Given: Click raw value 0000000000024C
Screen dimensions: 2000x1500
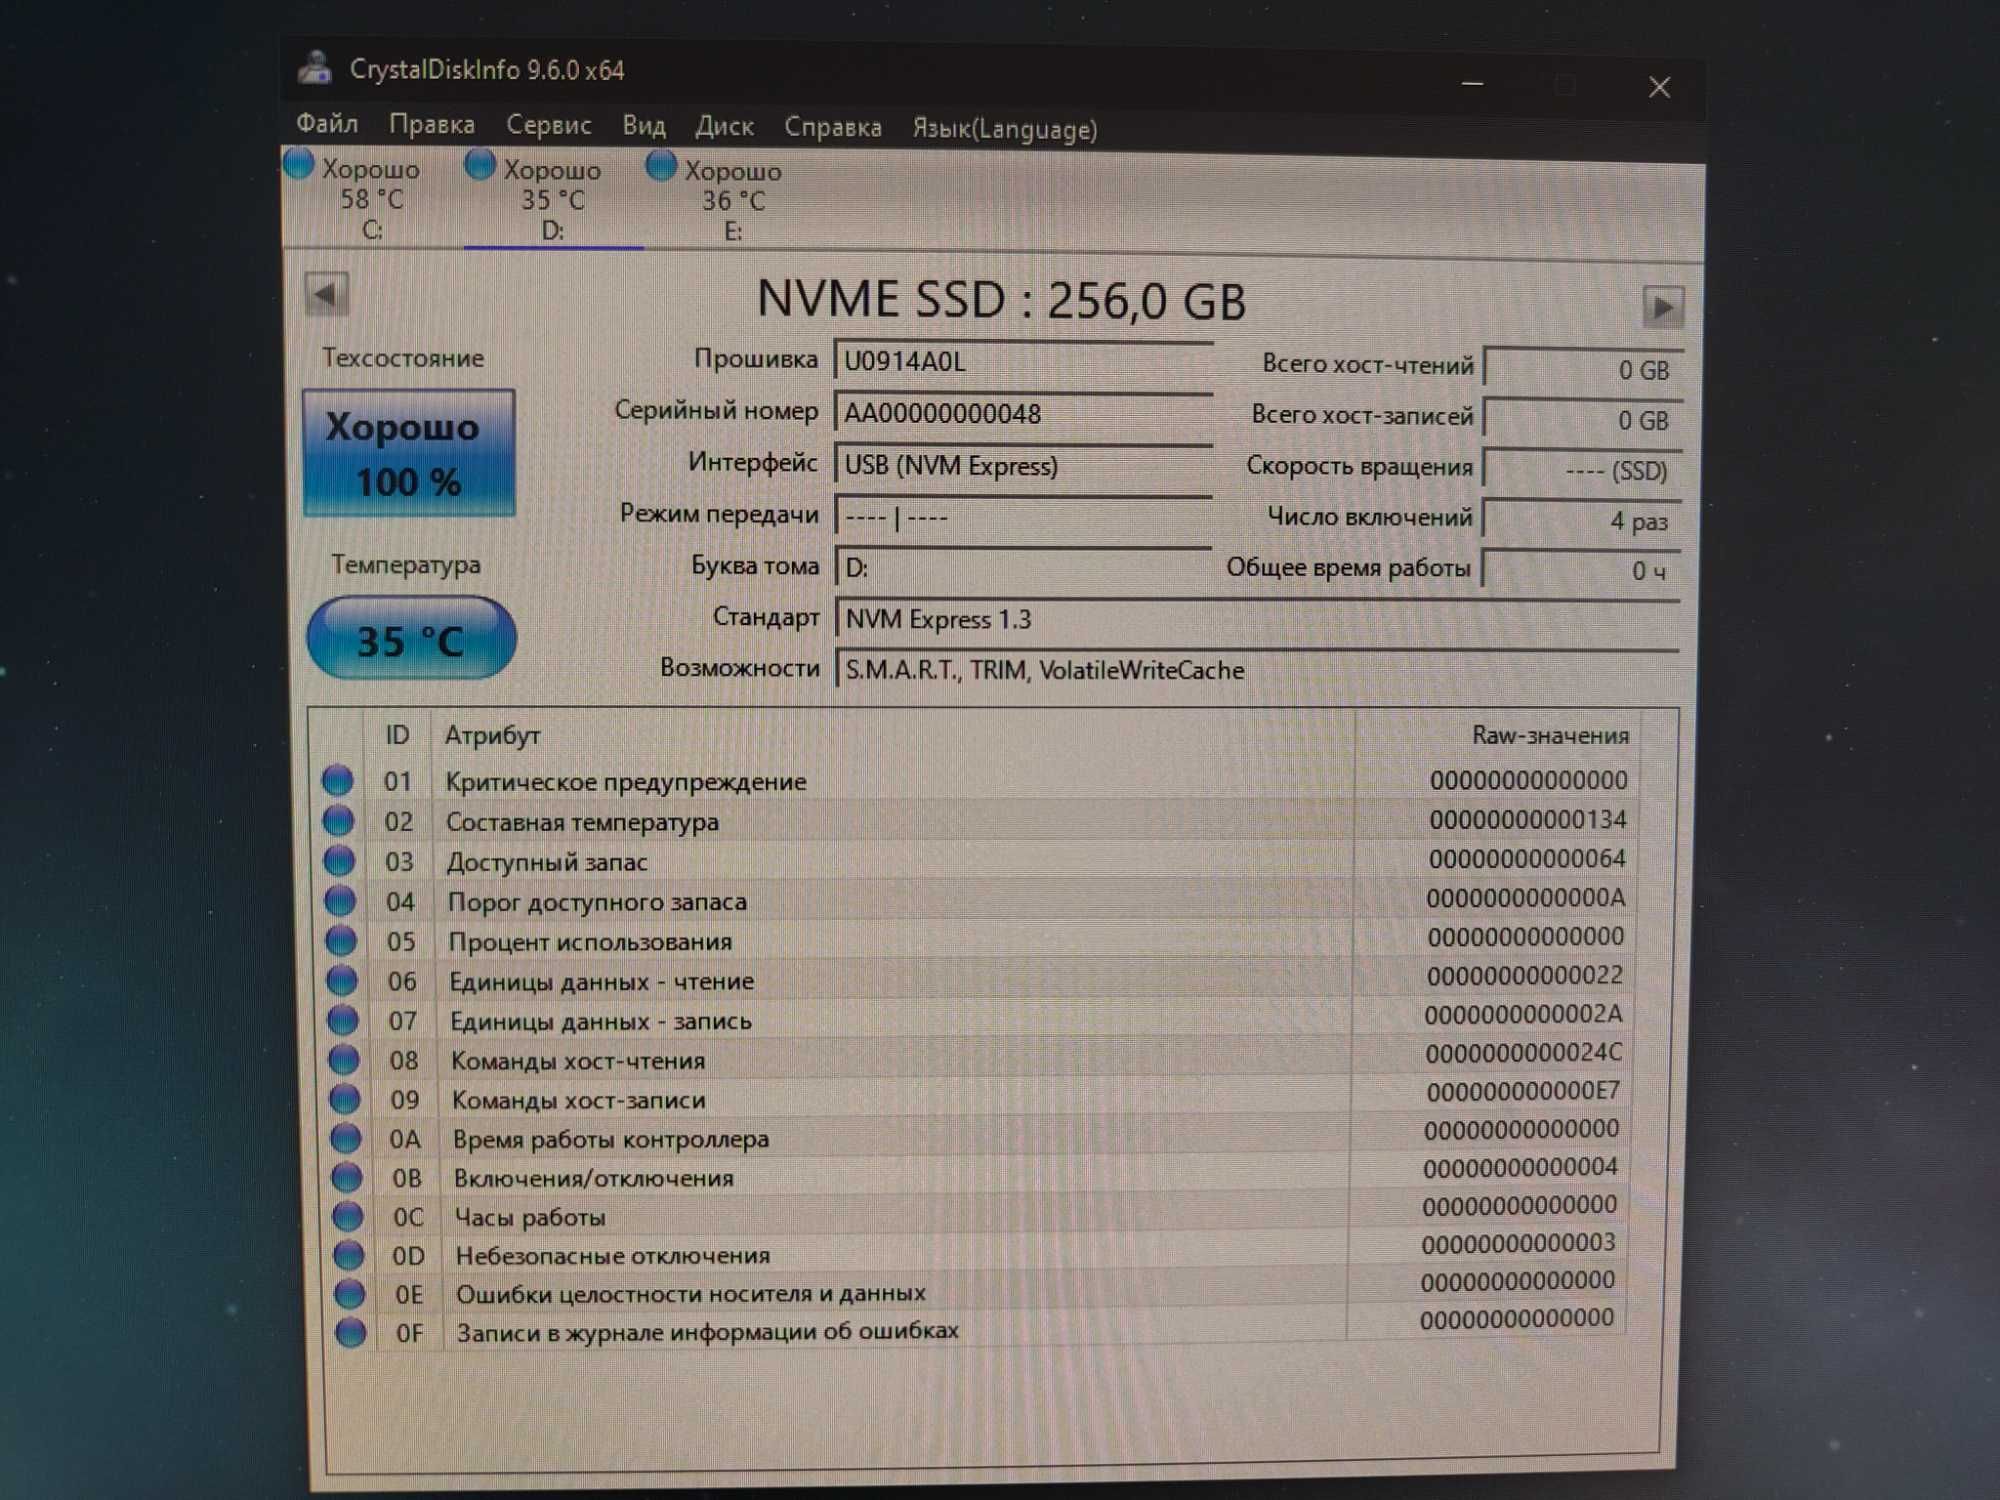Looking at the screenshot, I should [1524, 1053].
